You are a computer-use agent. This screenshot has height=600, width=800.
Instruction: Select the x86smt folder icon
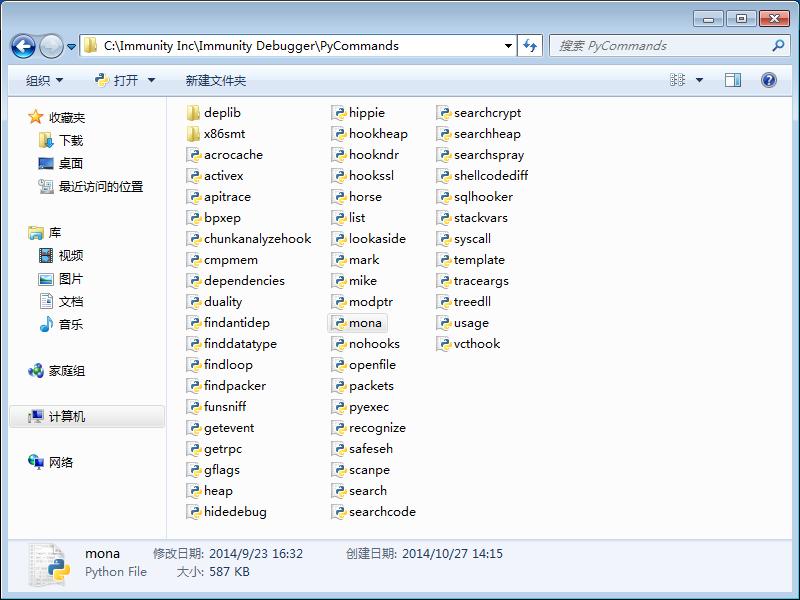tap(193, 134)
